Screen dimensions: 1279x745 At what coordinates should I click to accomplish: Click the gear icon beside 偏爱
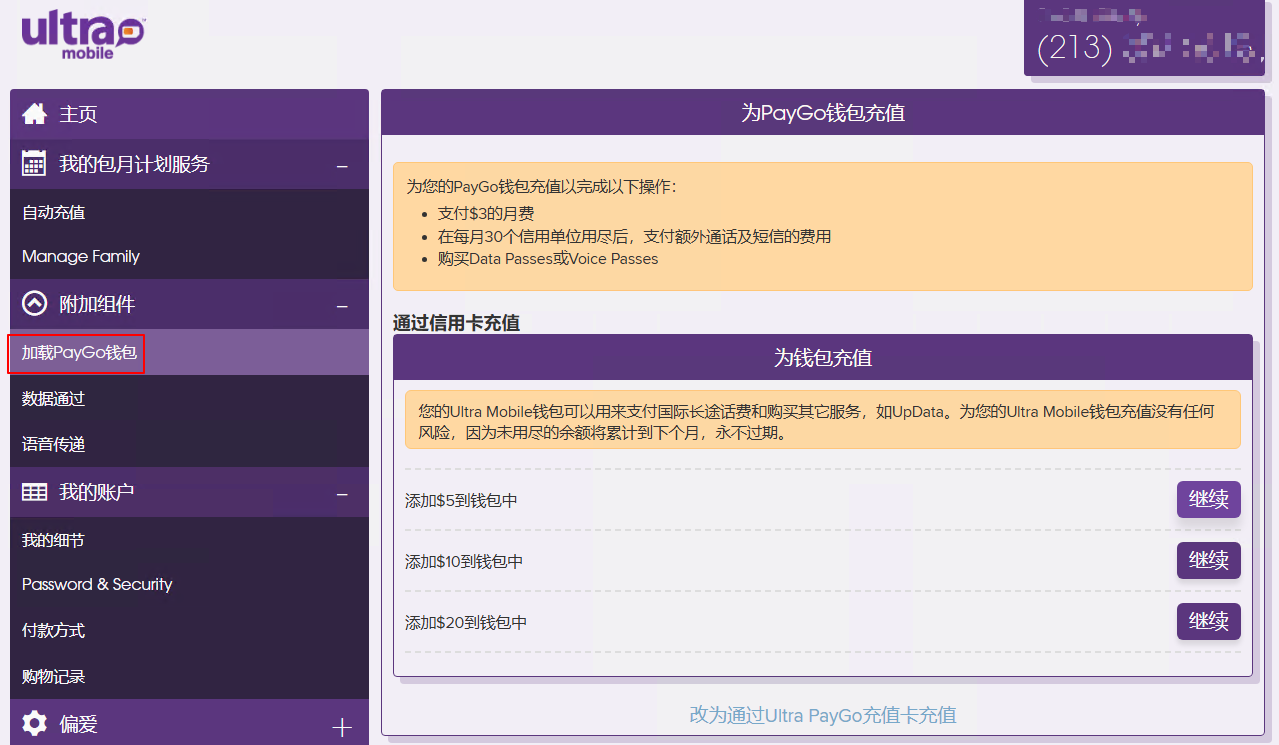pos(35,723)
